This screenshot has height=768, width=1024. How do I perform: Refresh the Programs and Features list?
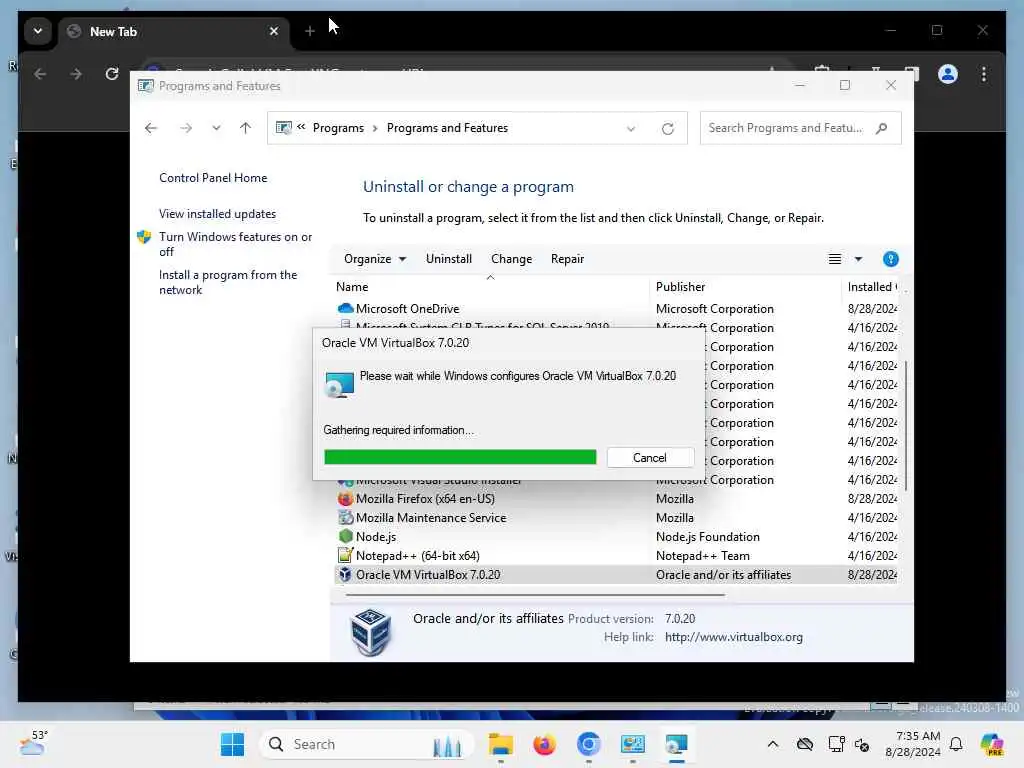[667, 129]
